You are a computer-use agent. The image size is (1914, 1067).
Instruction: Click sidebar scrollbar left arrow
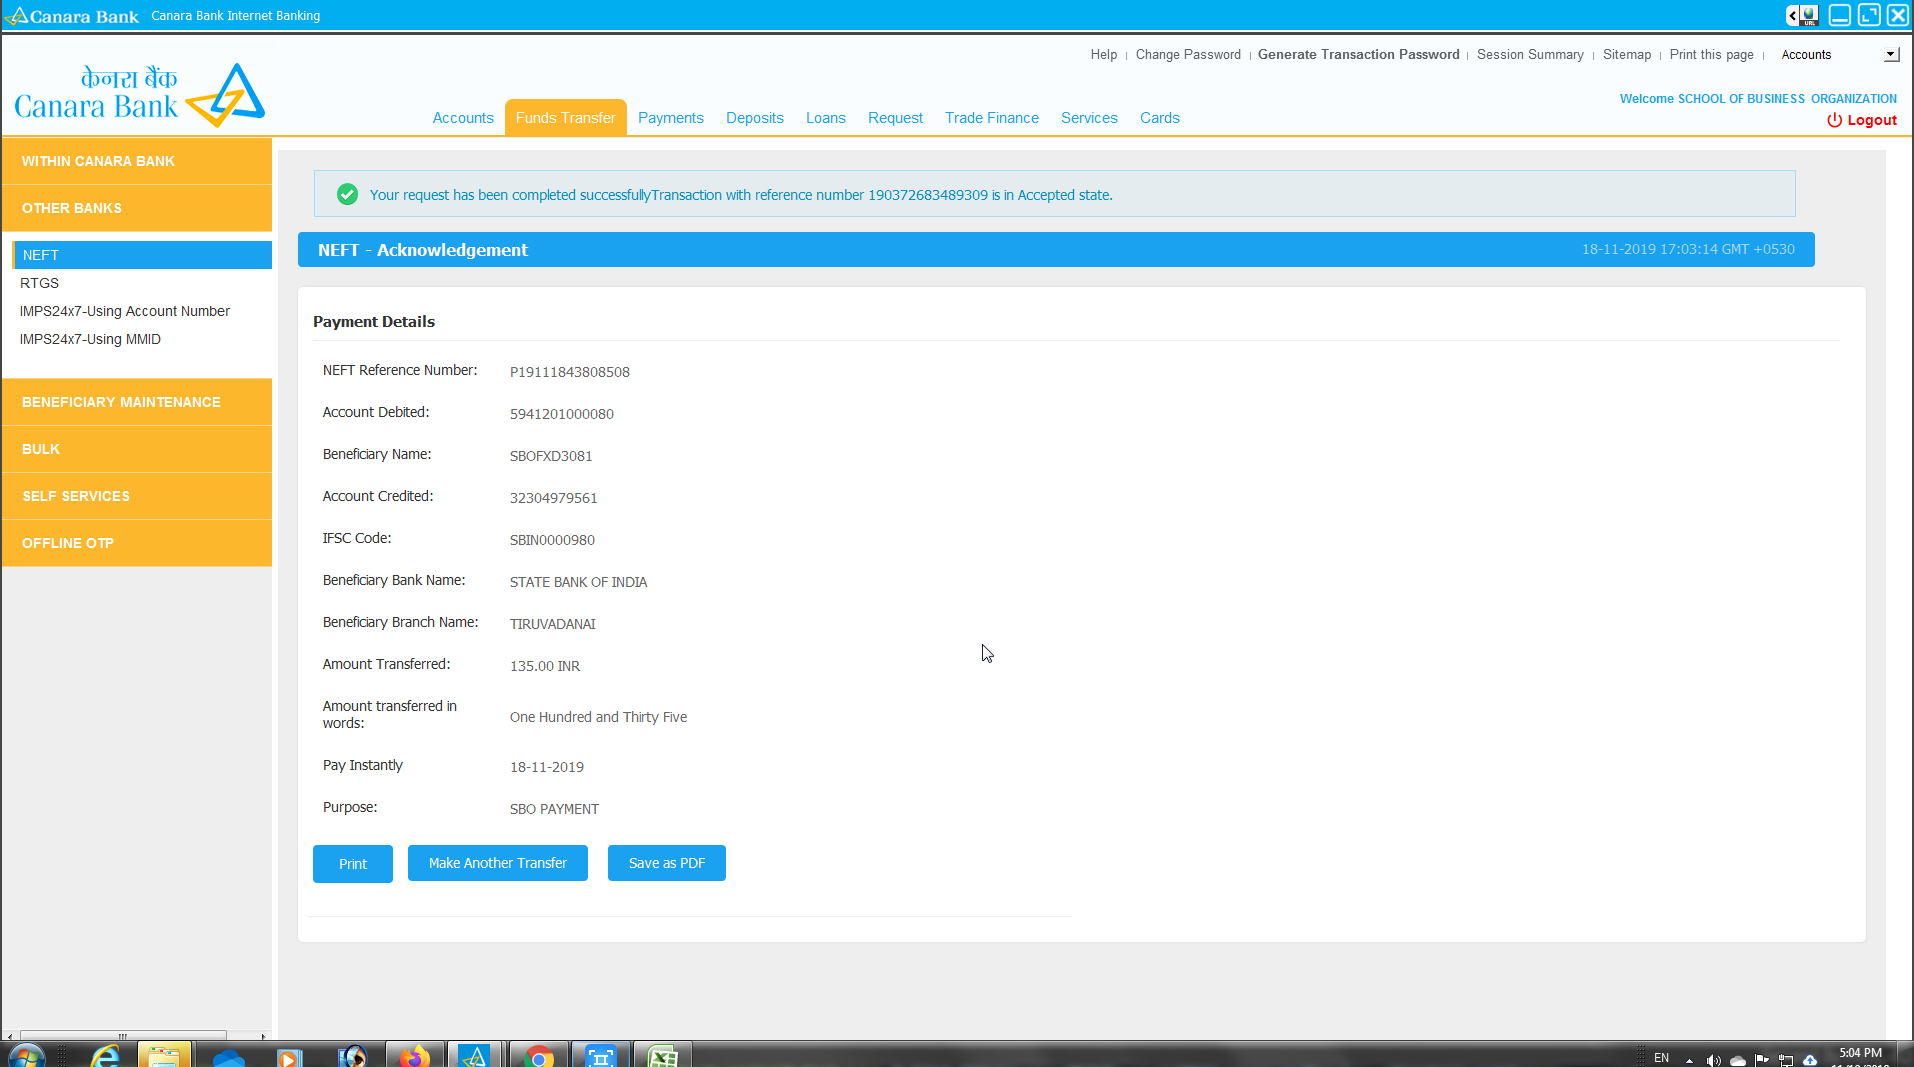pos(10,1036)
